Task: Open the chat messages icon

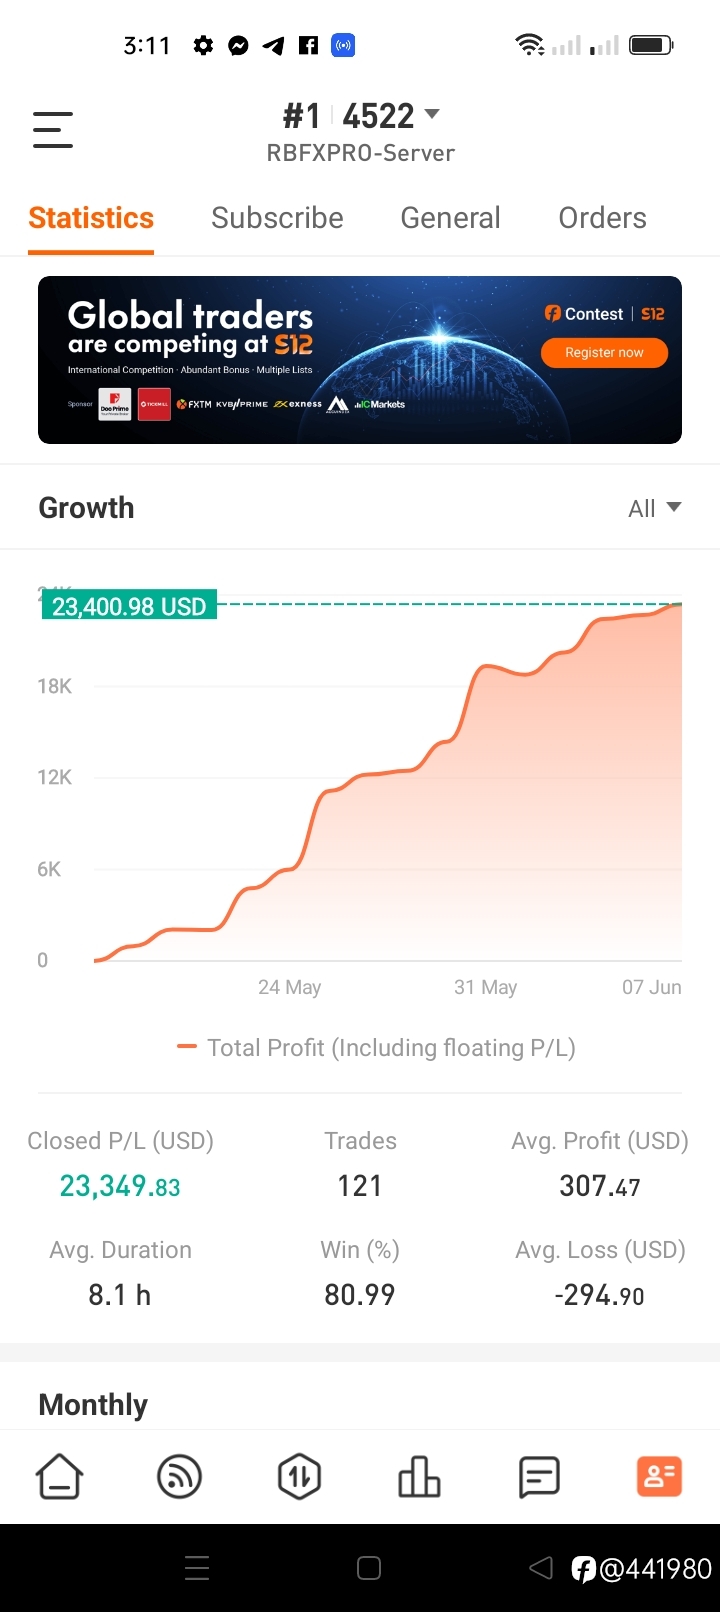Action: click(539, 1476)
